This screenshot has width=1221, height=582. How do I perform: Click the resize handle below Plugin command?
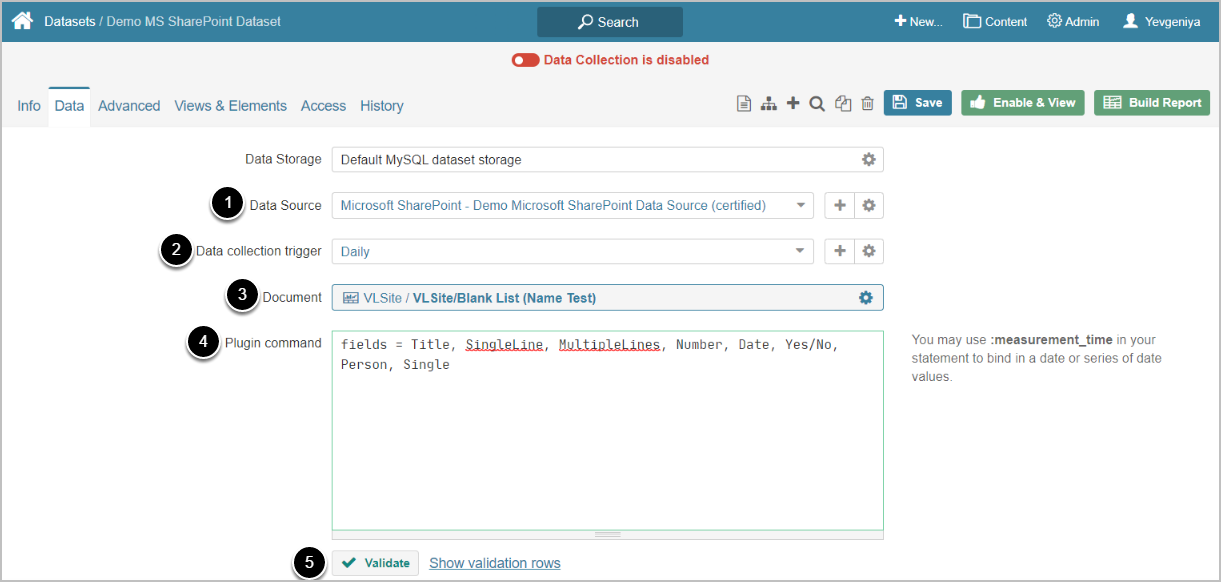pyautogui.click(x=607, y=535)
